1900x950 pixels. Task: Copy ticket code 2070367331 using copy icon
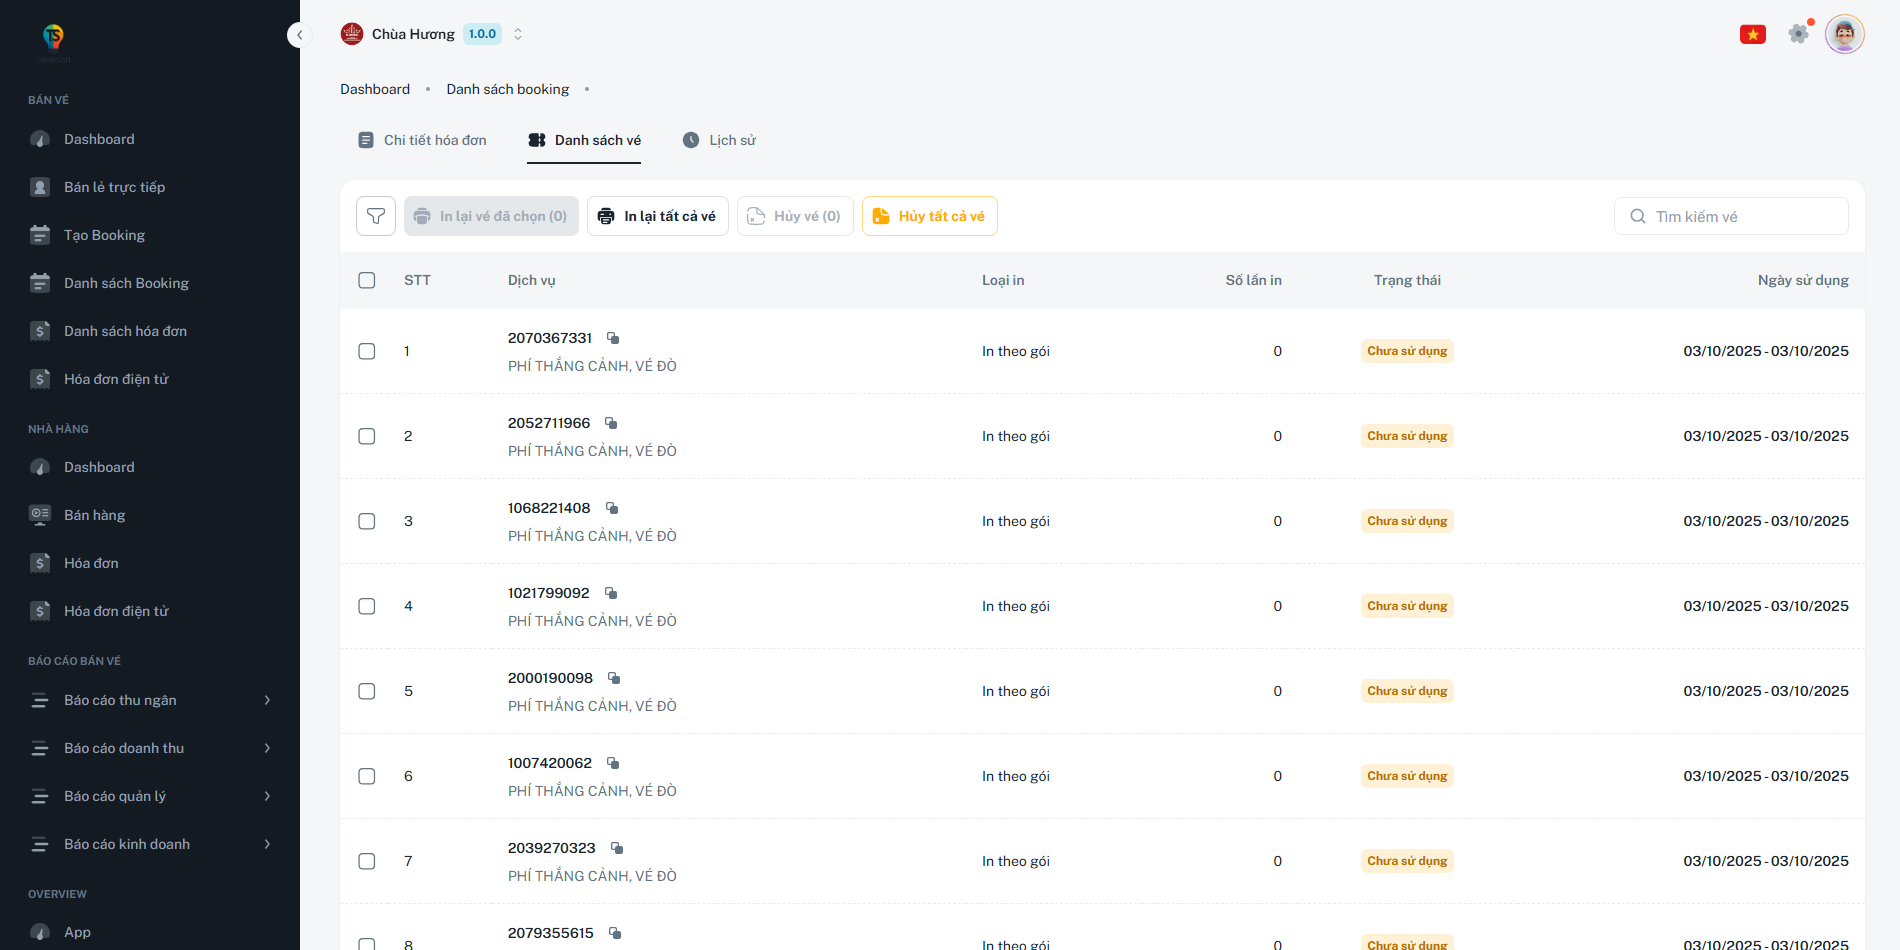613,338
